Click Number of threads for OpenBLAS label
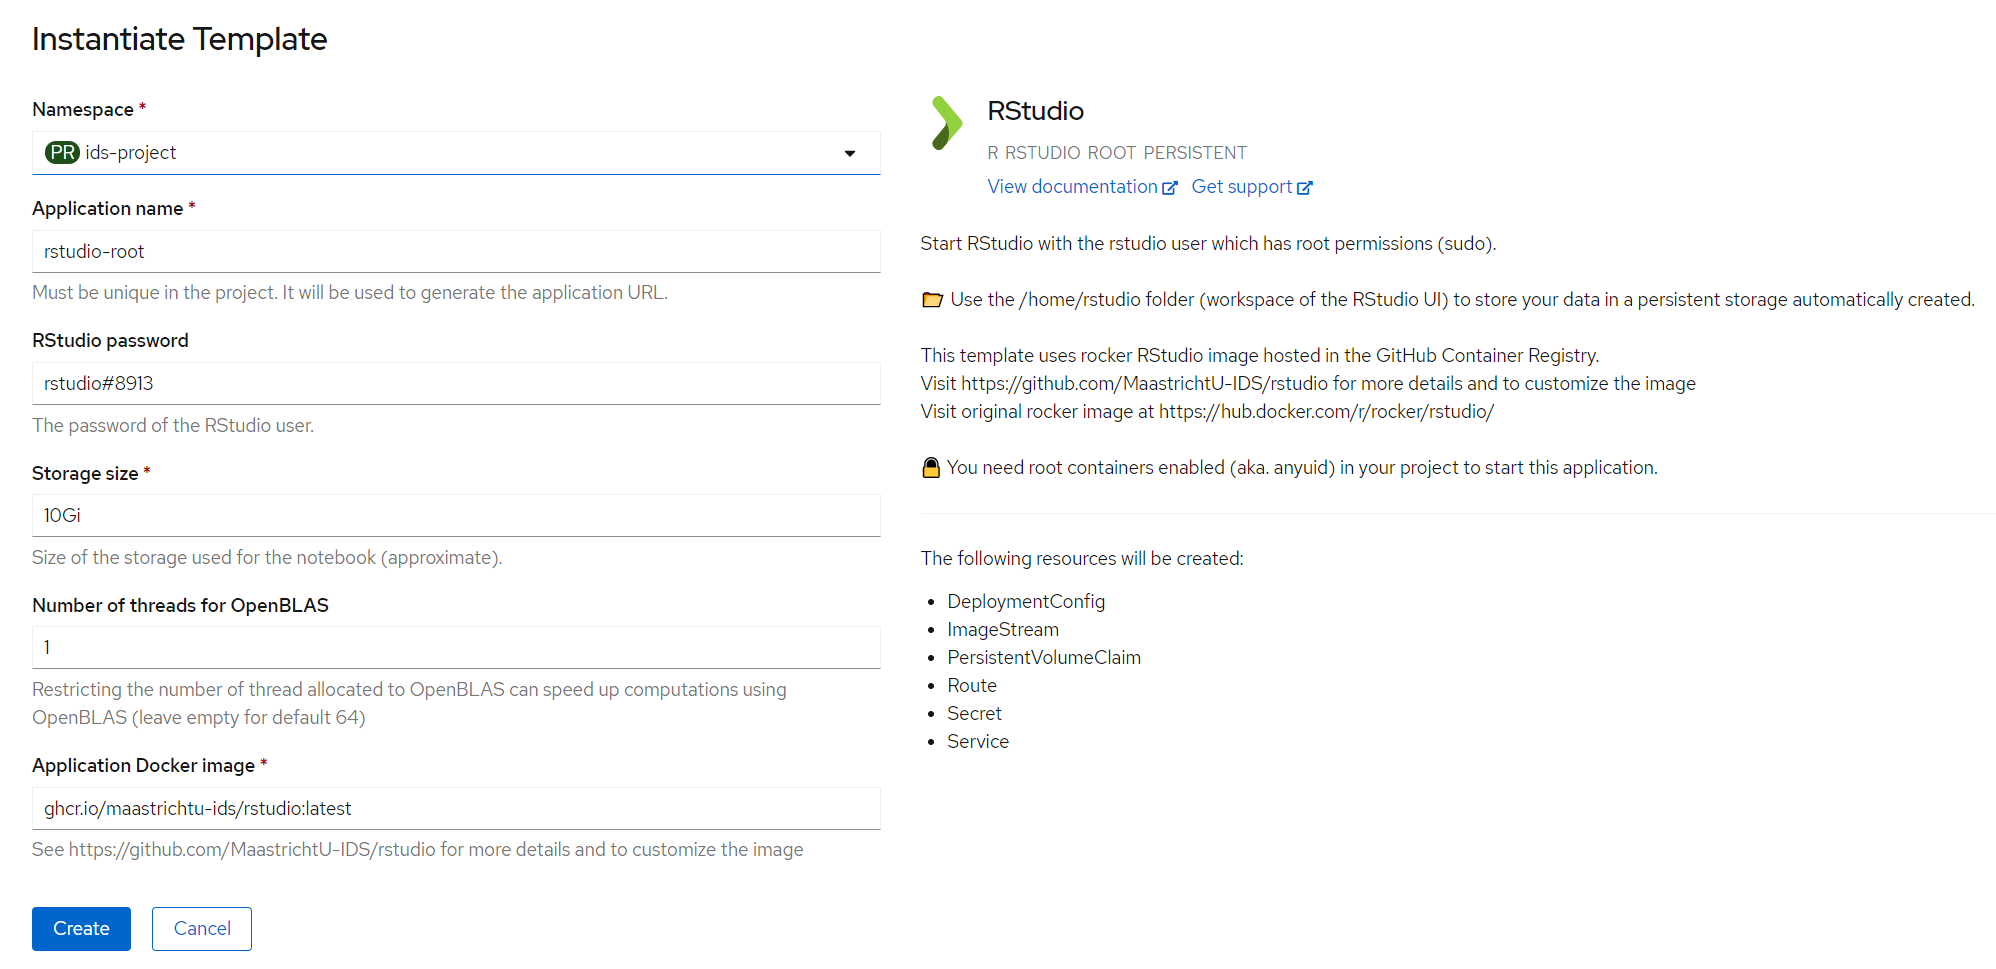This screenshot has width=1996, height=969. pos(180,606)
